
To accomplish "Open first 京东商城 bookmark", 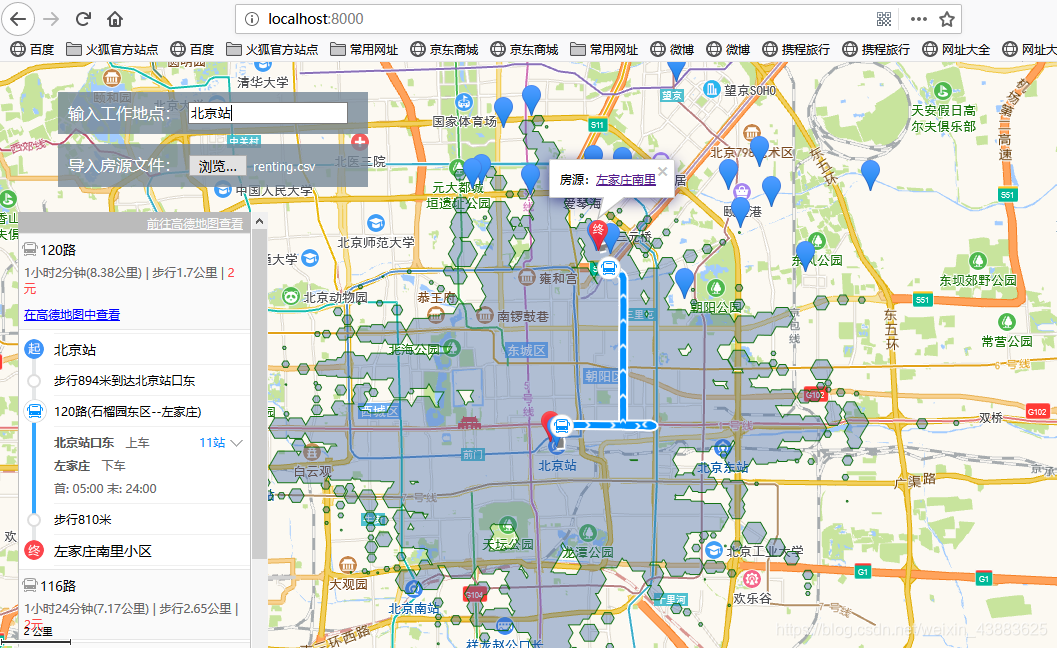I will 444,49.
